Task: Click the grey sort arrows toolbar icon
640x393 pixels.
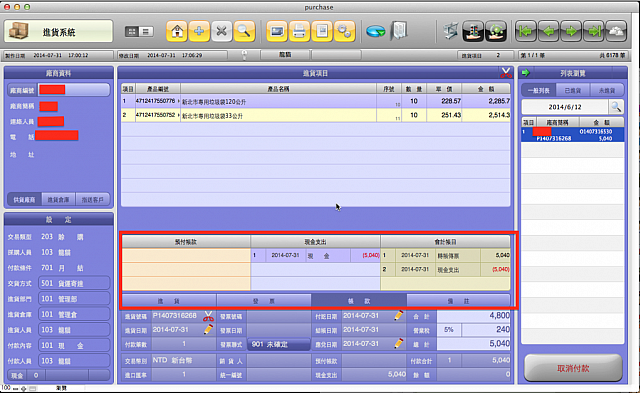Action: 451,31
